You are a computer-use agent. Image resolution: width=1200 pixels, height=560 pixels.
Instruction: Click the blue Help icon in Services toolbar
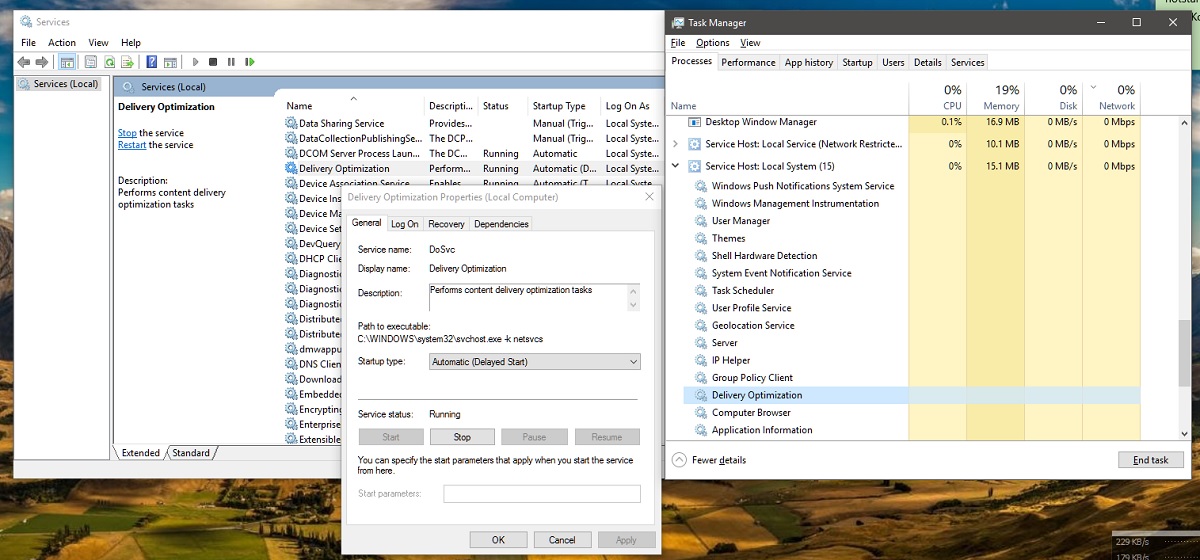(152, 62)
